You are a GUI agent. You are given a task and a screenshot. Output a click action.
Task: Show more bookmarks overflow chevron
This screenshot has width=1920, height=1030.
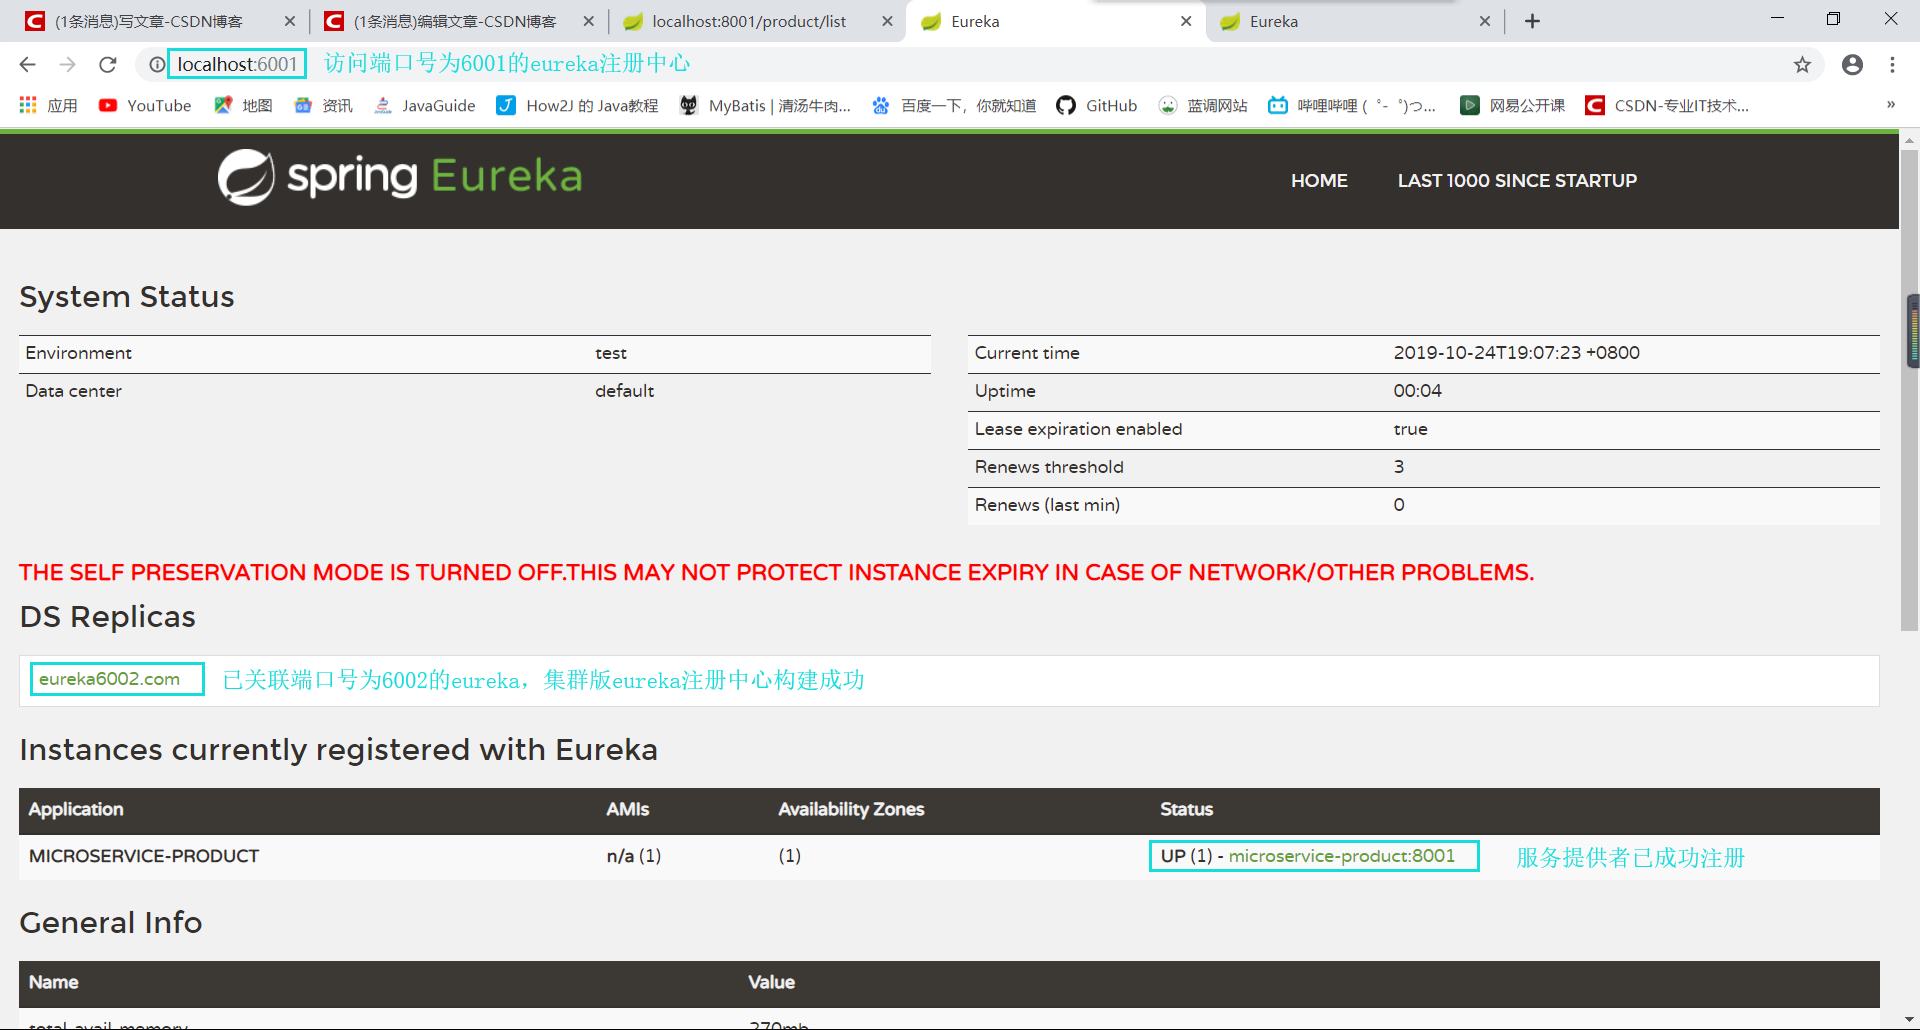tap(1890, 105)
